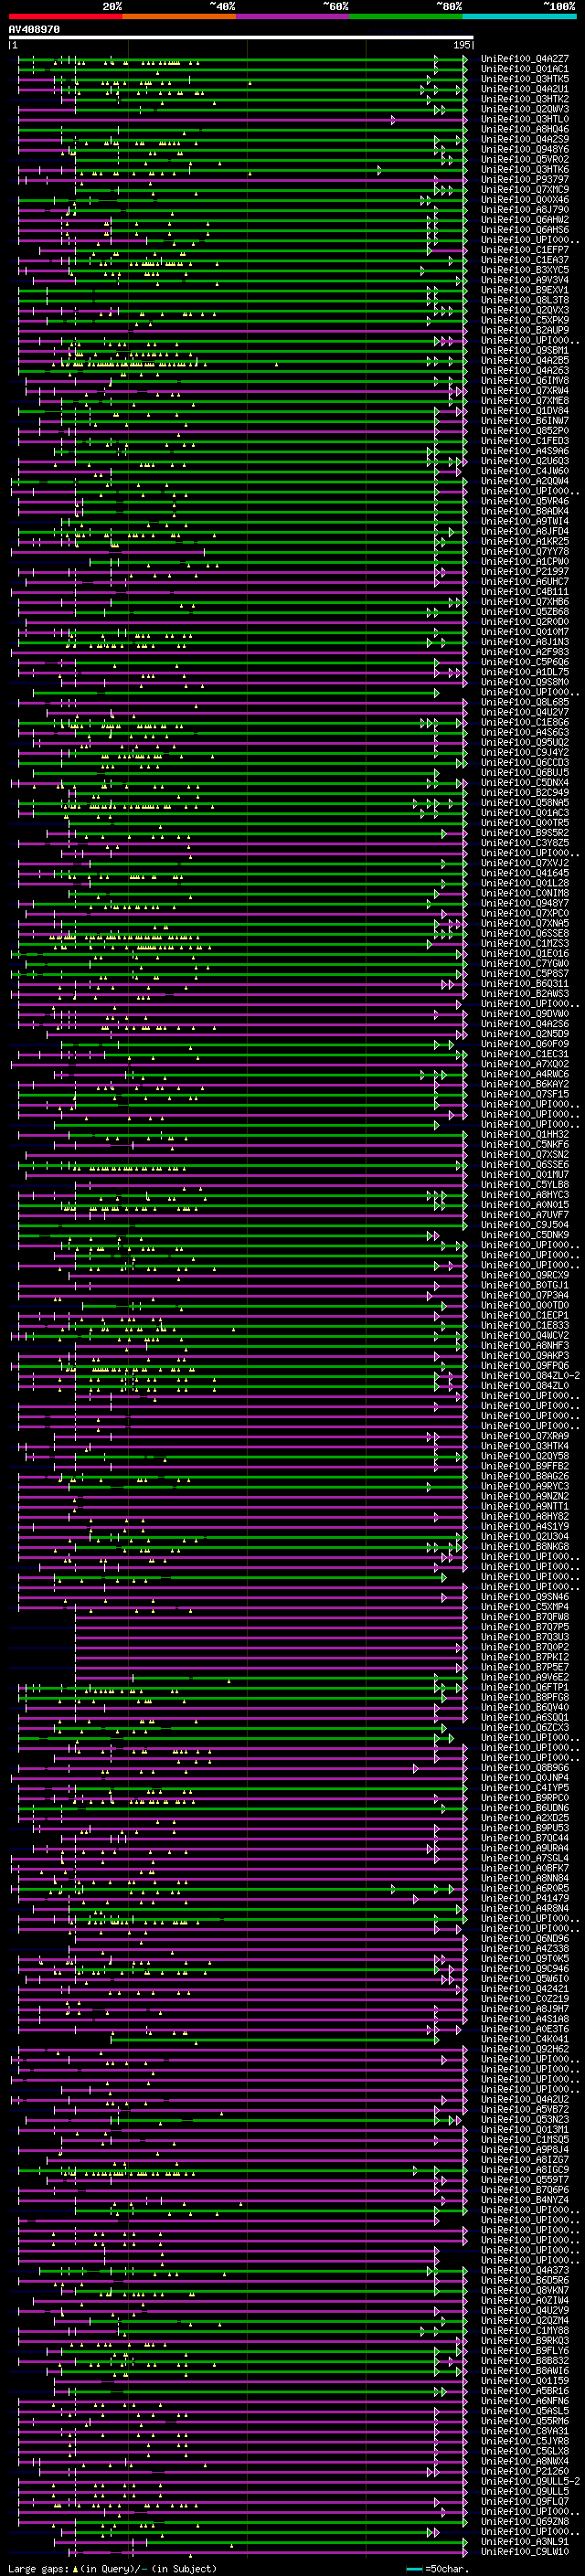Image resolution: width=585 pixels, height=2576 pixels.
Task: Select hit label UniRef100_C4IYP5
Action: click(525, 1788)
